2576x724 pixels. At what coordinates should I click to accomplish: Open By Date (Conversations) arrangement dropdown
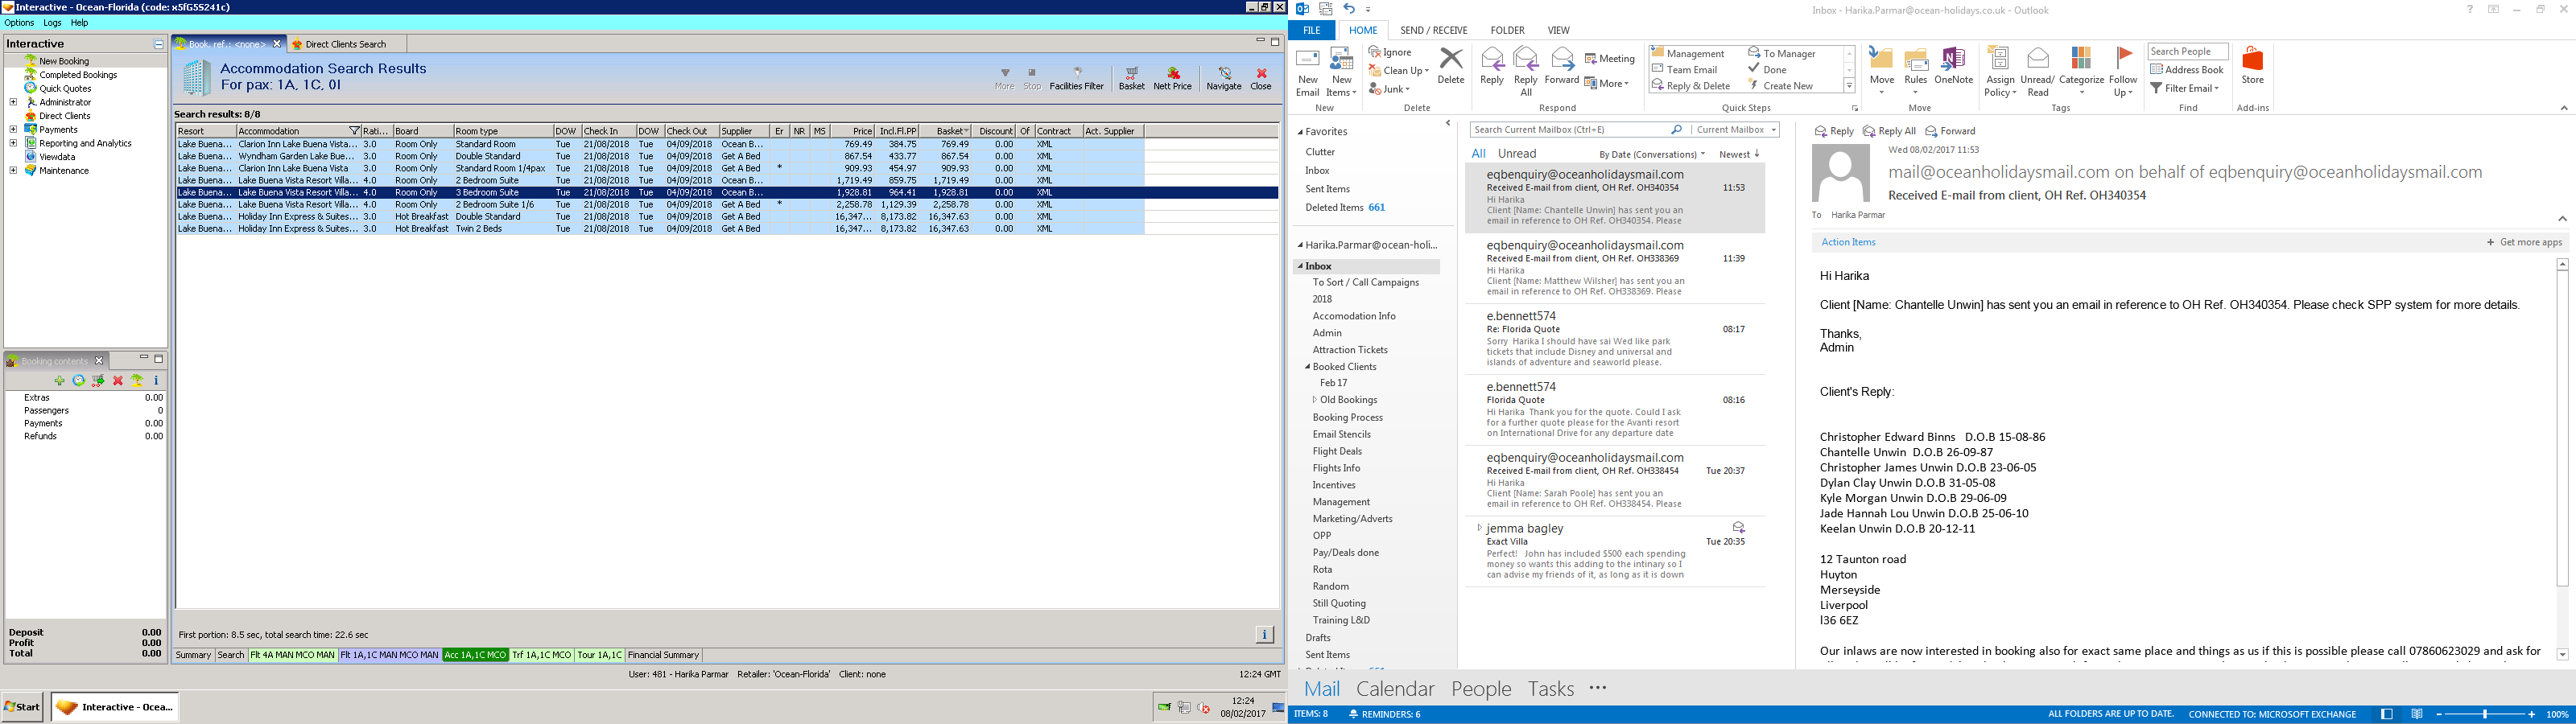(1651, 154)
